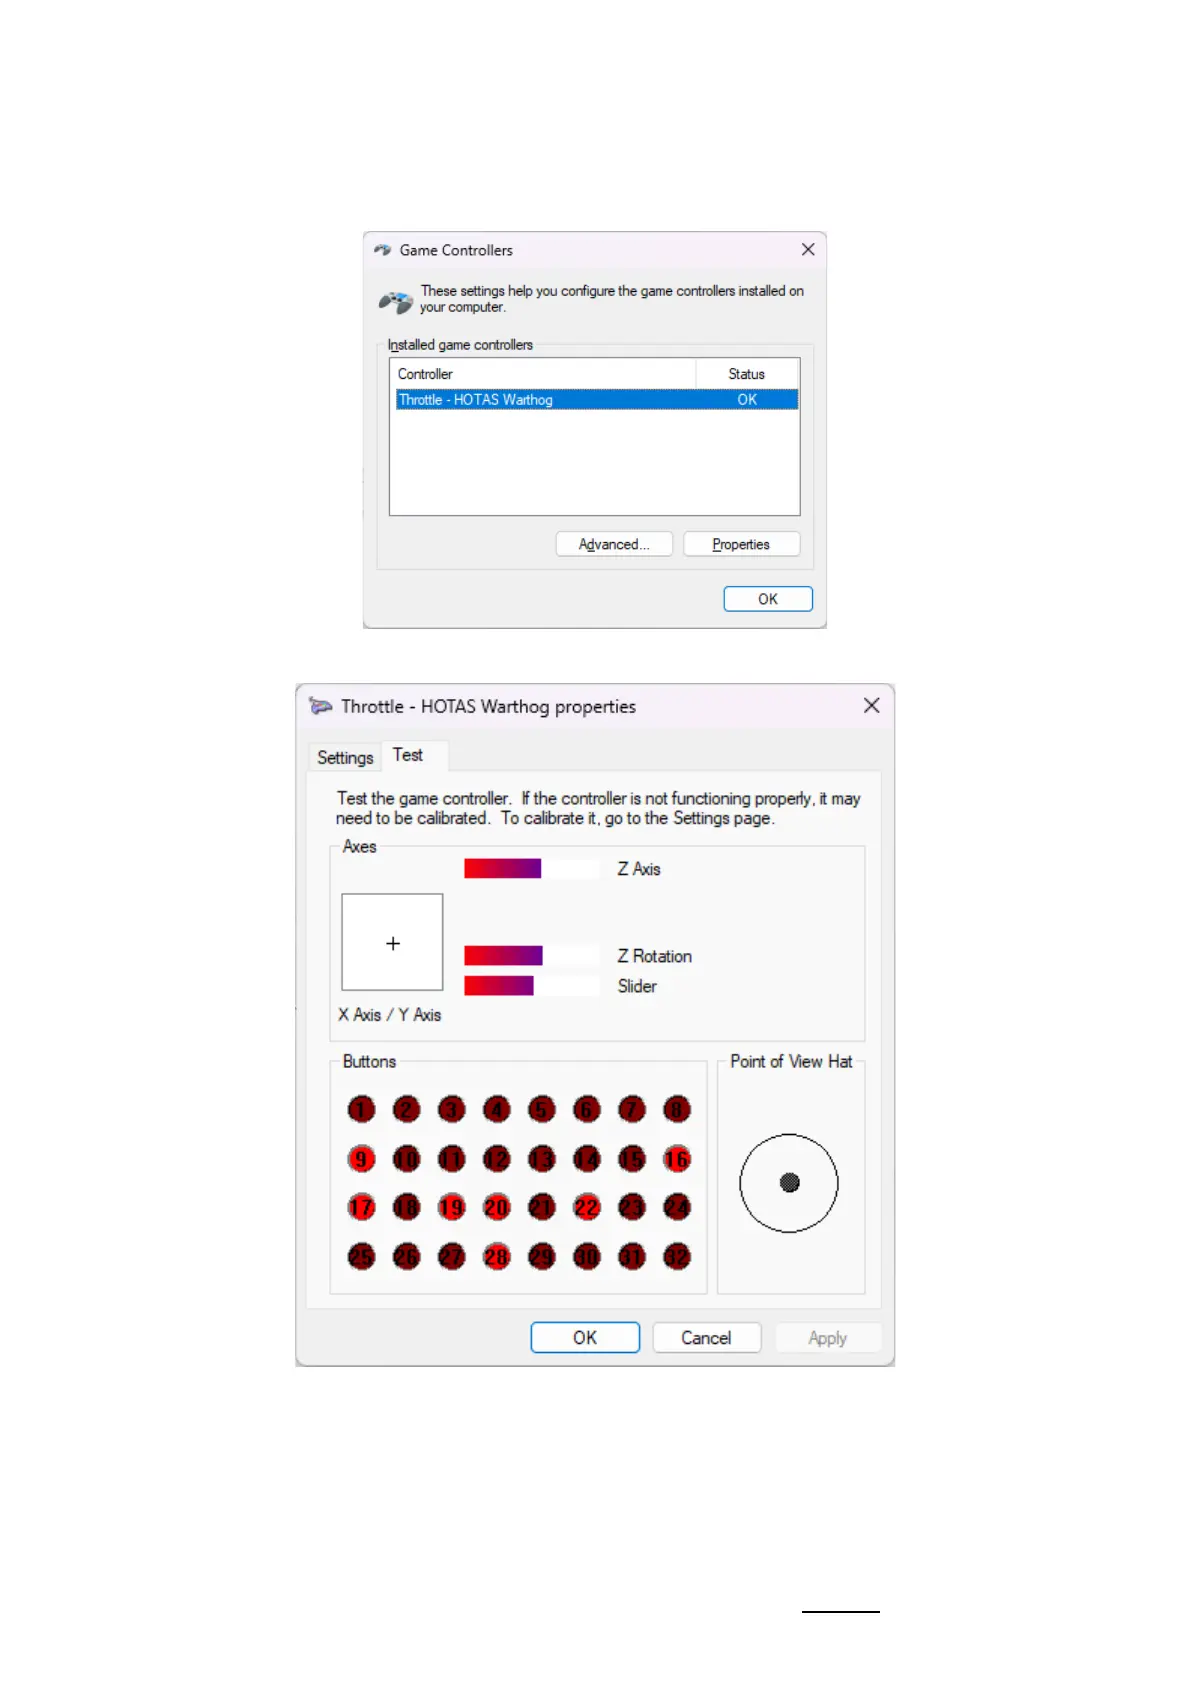The height and width of the screenshot is (1684, 1191).
Task: Click the joystick icon in the Throttle properties title bar
Action: click(x=320, y=706)
